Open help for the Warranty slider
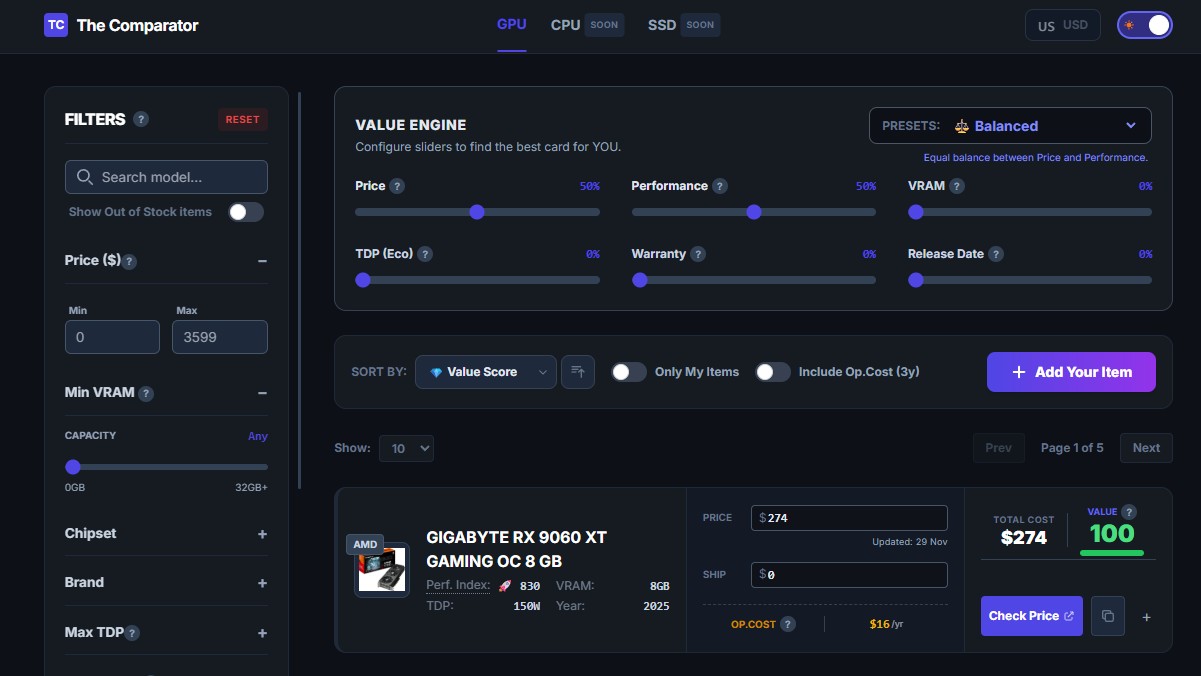1201x676 pixels. (x=698, y=254)
